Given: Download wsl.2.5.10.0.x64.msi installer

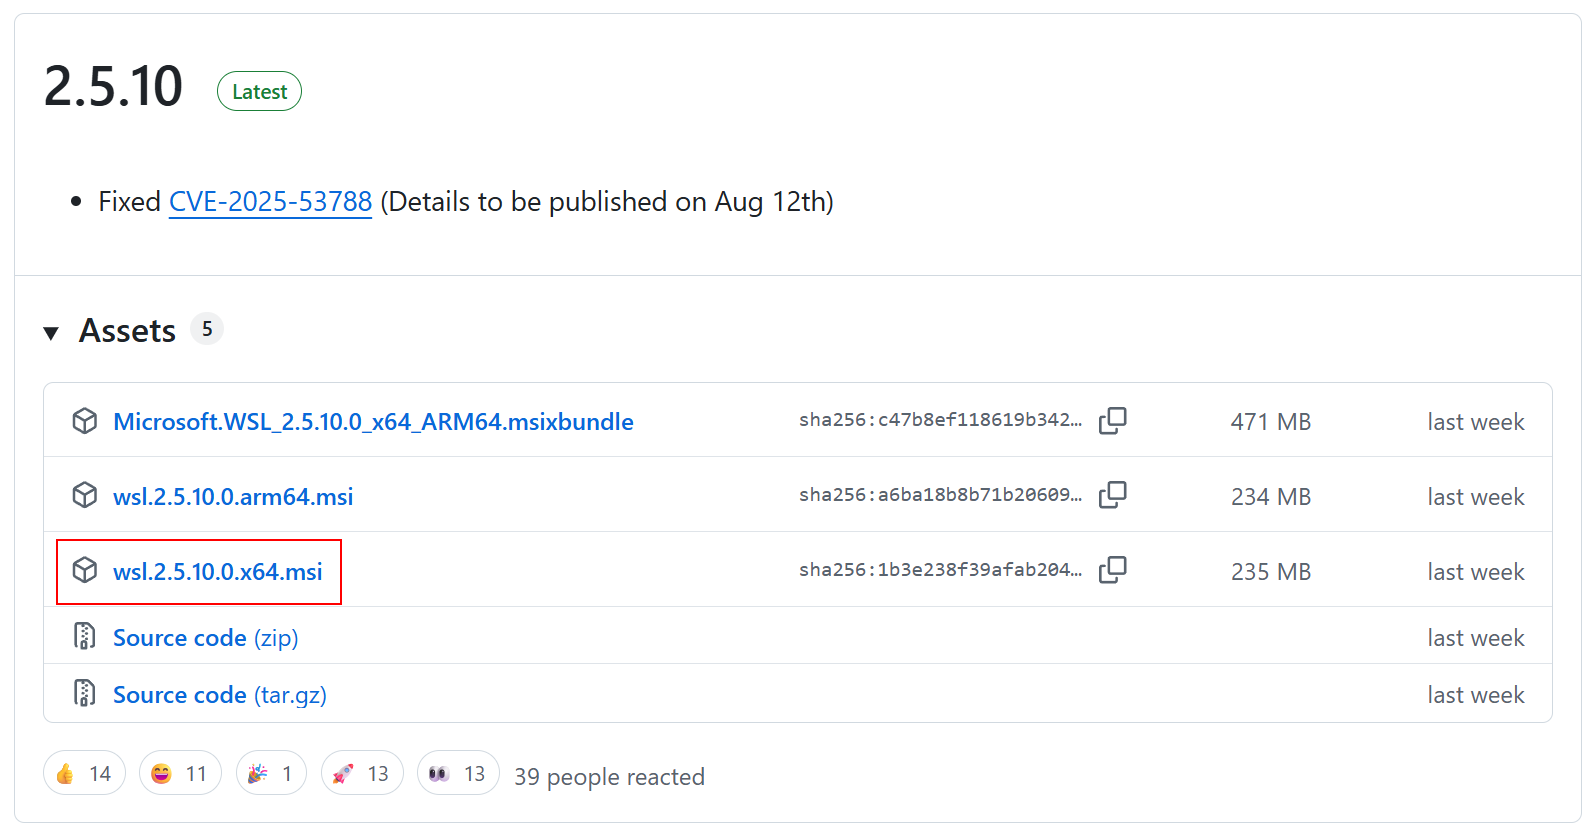Looking at the screenshot, I should (x=217, y=572).
